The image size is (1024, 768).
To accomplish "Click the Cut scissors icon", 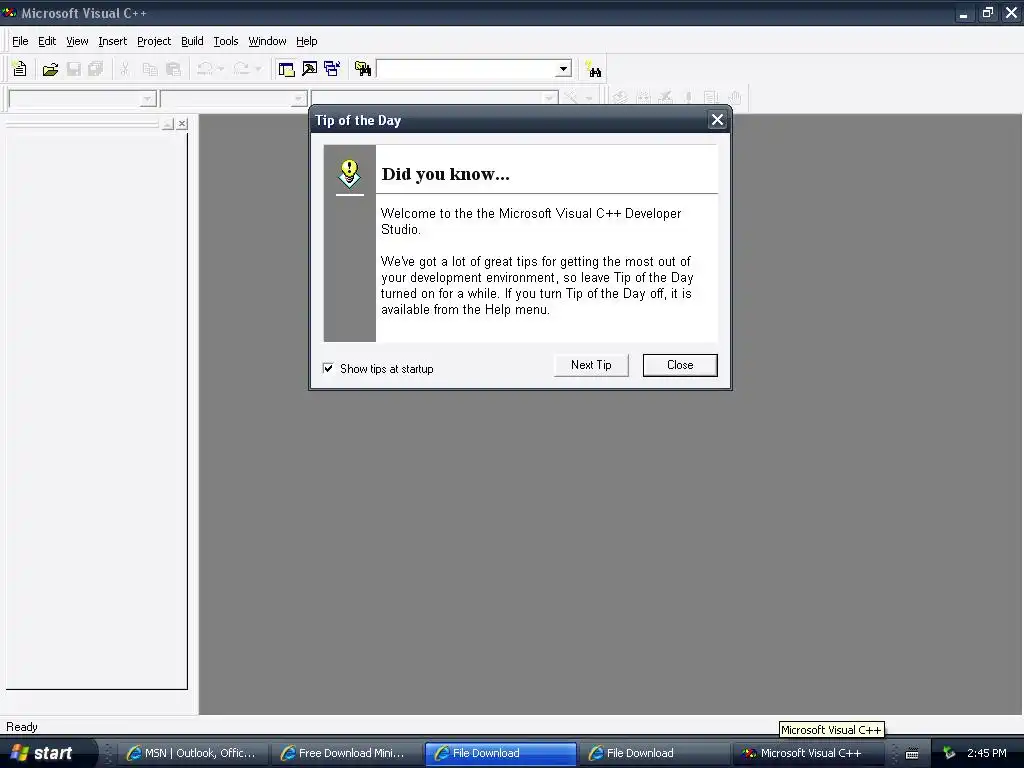I will pos(125,69).
